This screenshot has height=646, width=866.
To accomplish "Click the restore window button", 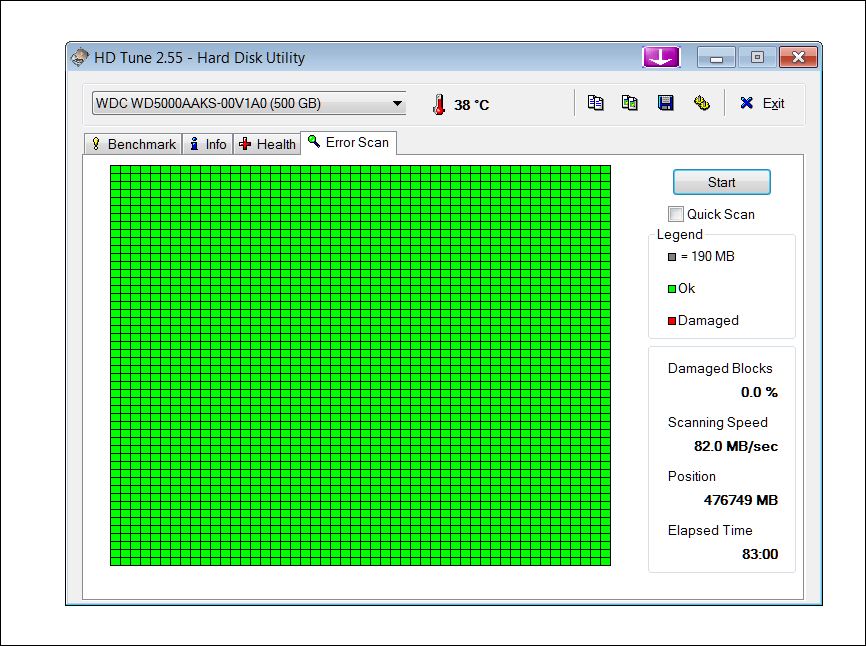I will click(x=757, y=57).
